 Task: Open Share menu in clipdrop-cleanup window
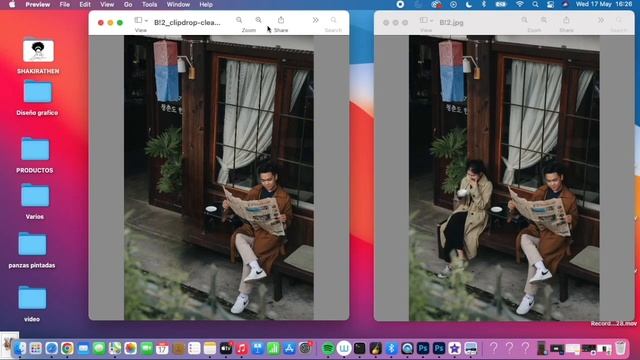click(x=281, y=20)
